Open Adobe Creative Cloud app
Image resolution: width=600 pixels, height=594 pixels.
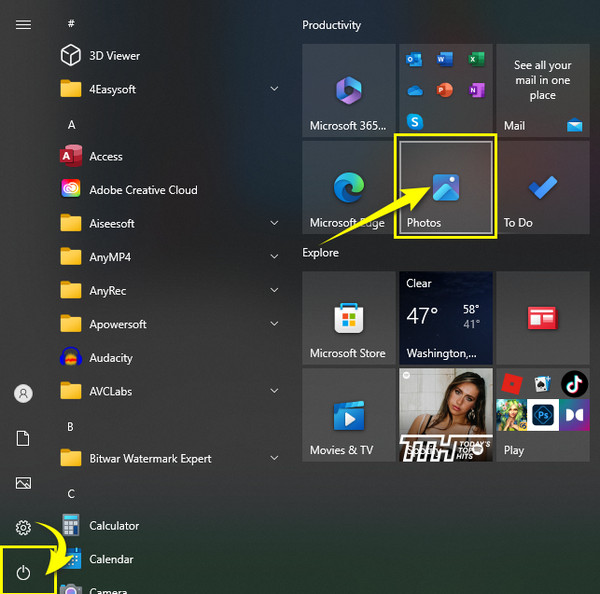[168, 190]
